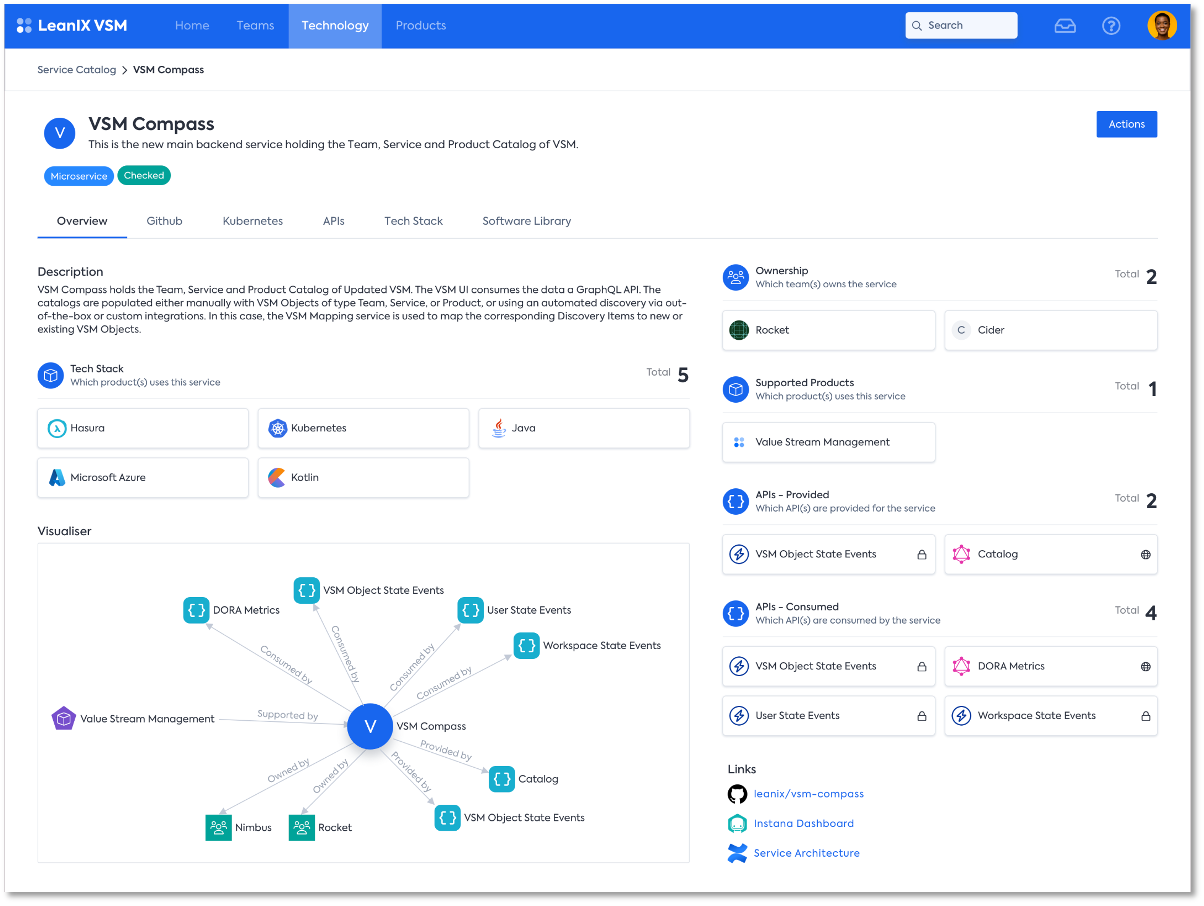The height and width of the screenshot is (906, 1204).
Task: Click the Ownership section team icon
Action: (x=736, y=277)
